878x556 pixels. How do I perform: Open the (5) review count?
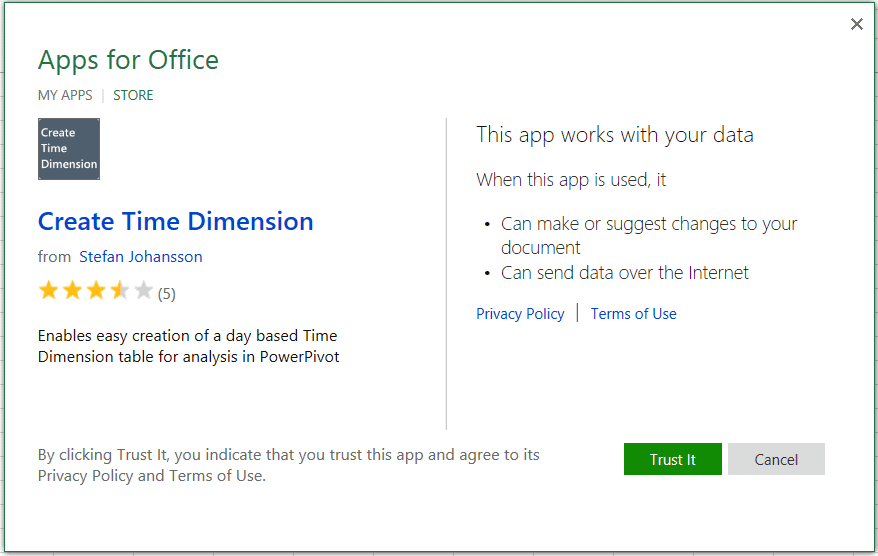click(167, 294)
